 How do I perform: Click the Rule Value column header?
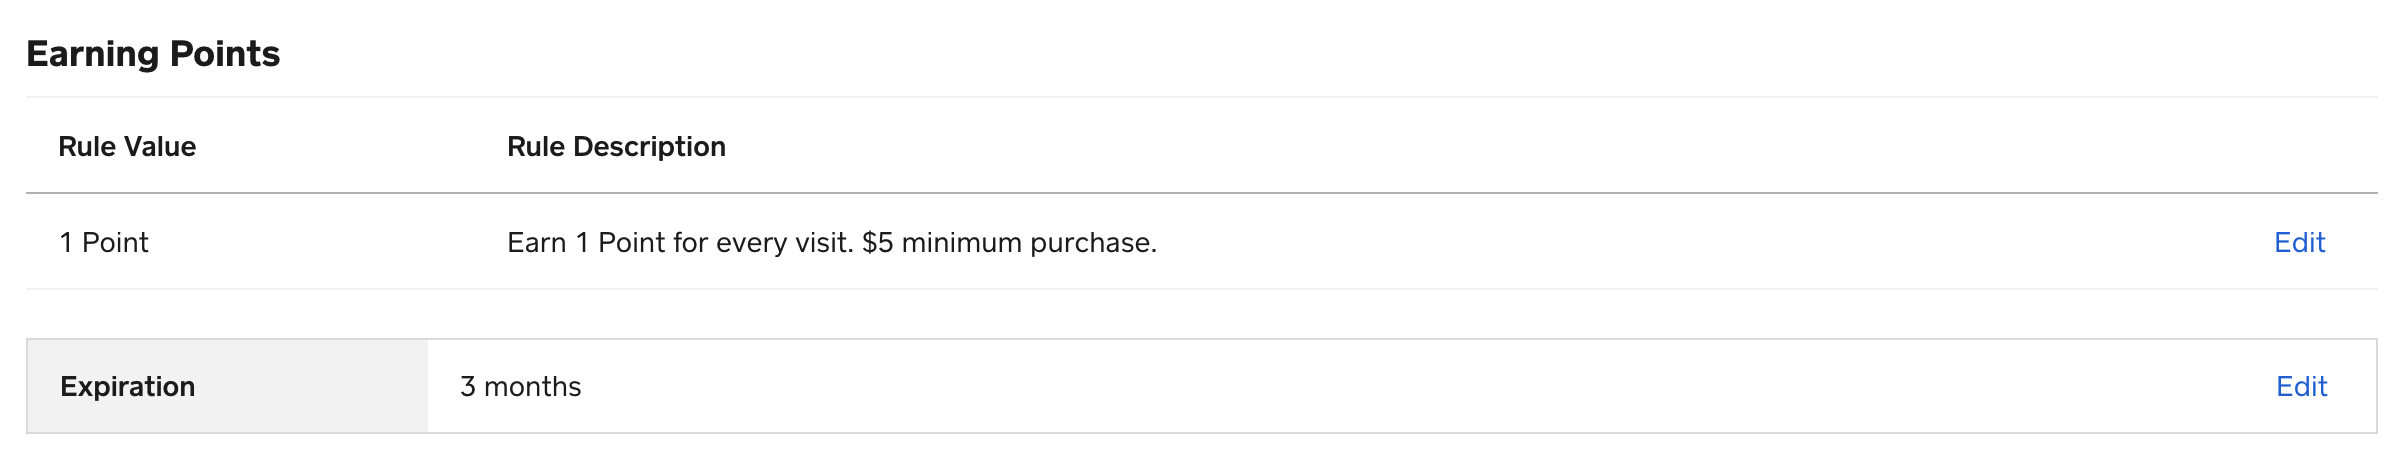tap(127, 147)
